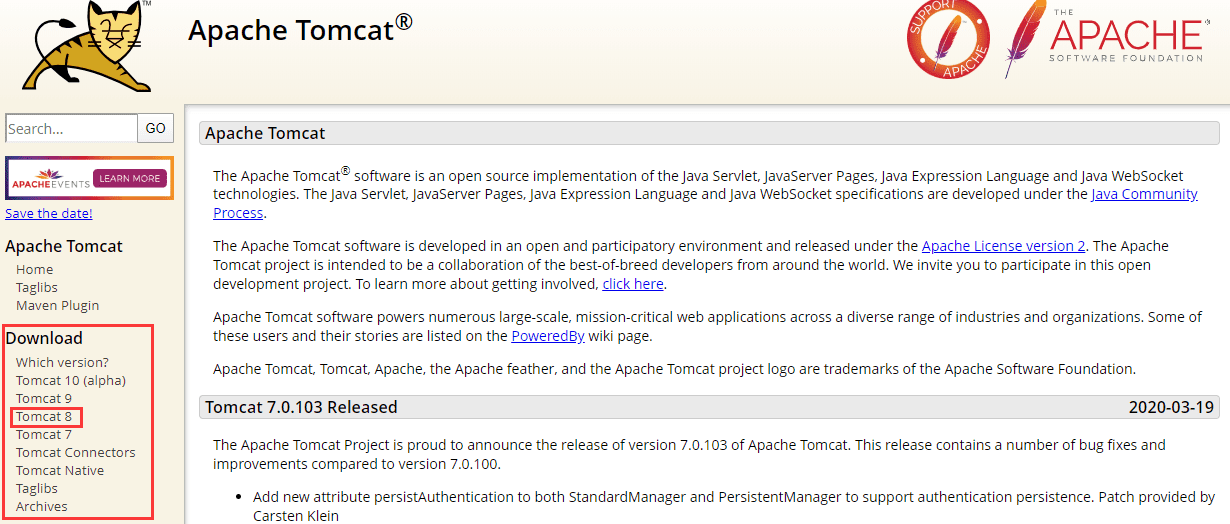
Task: Click the Download sidebar heading
Action: coord(44,338)
